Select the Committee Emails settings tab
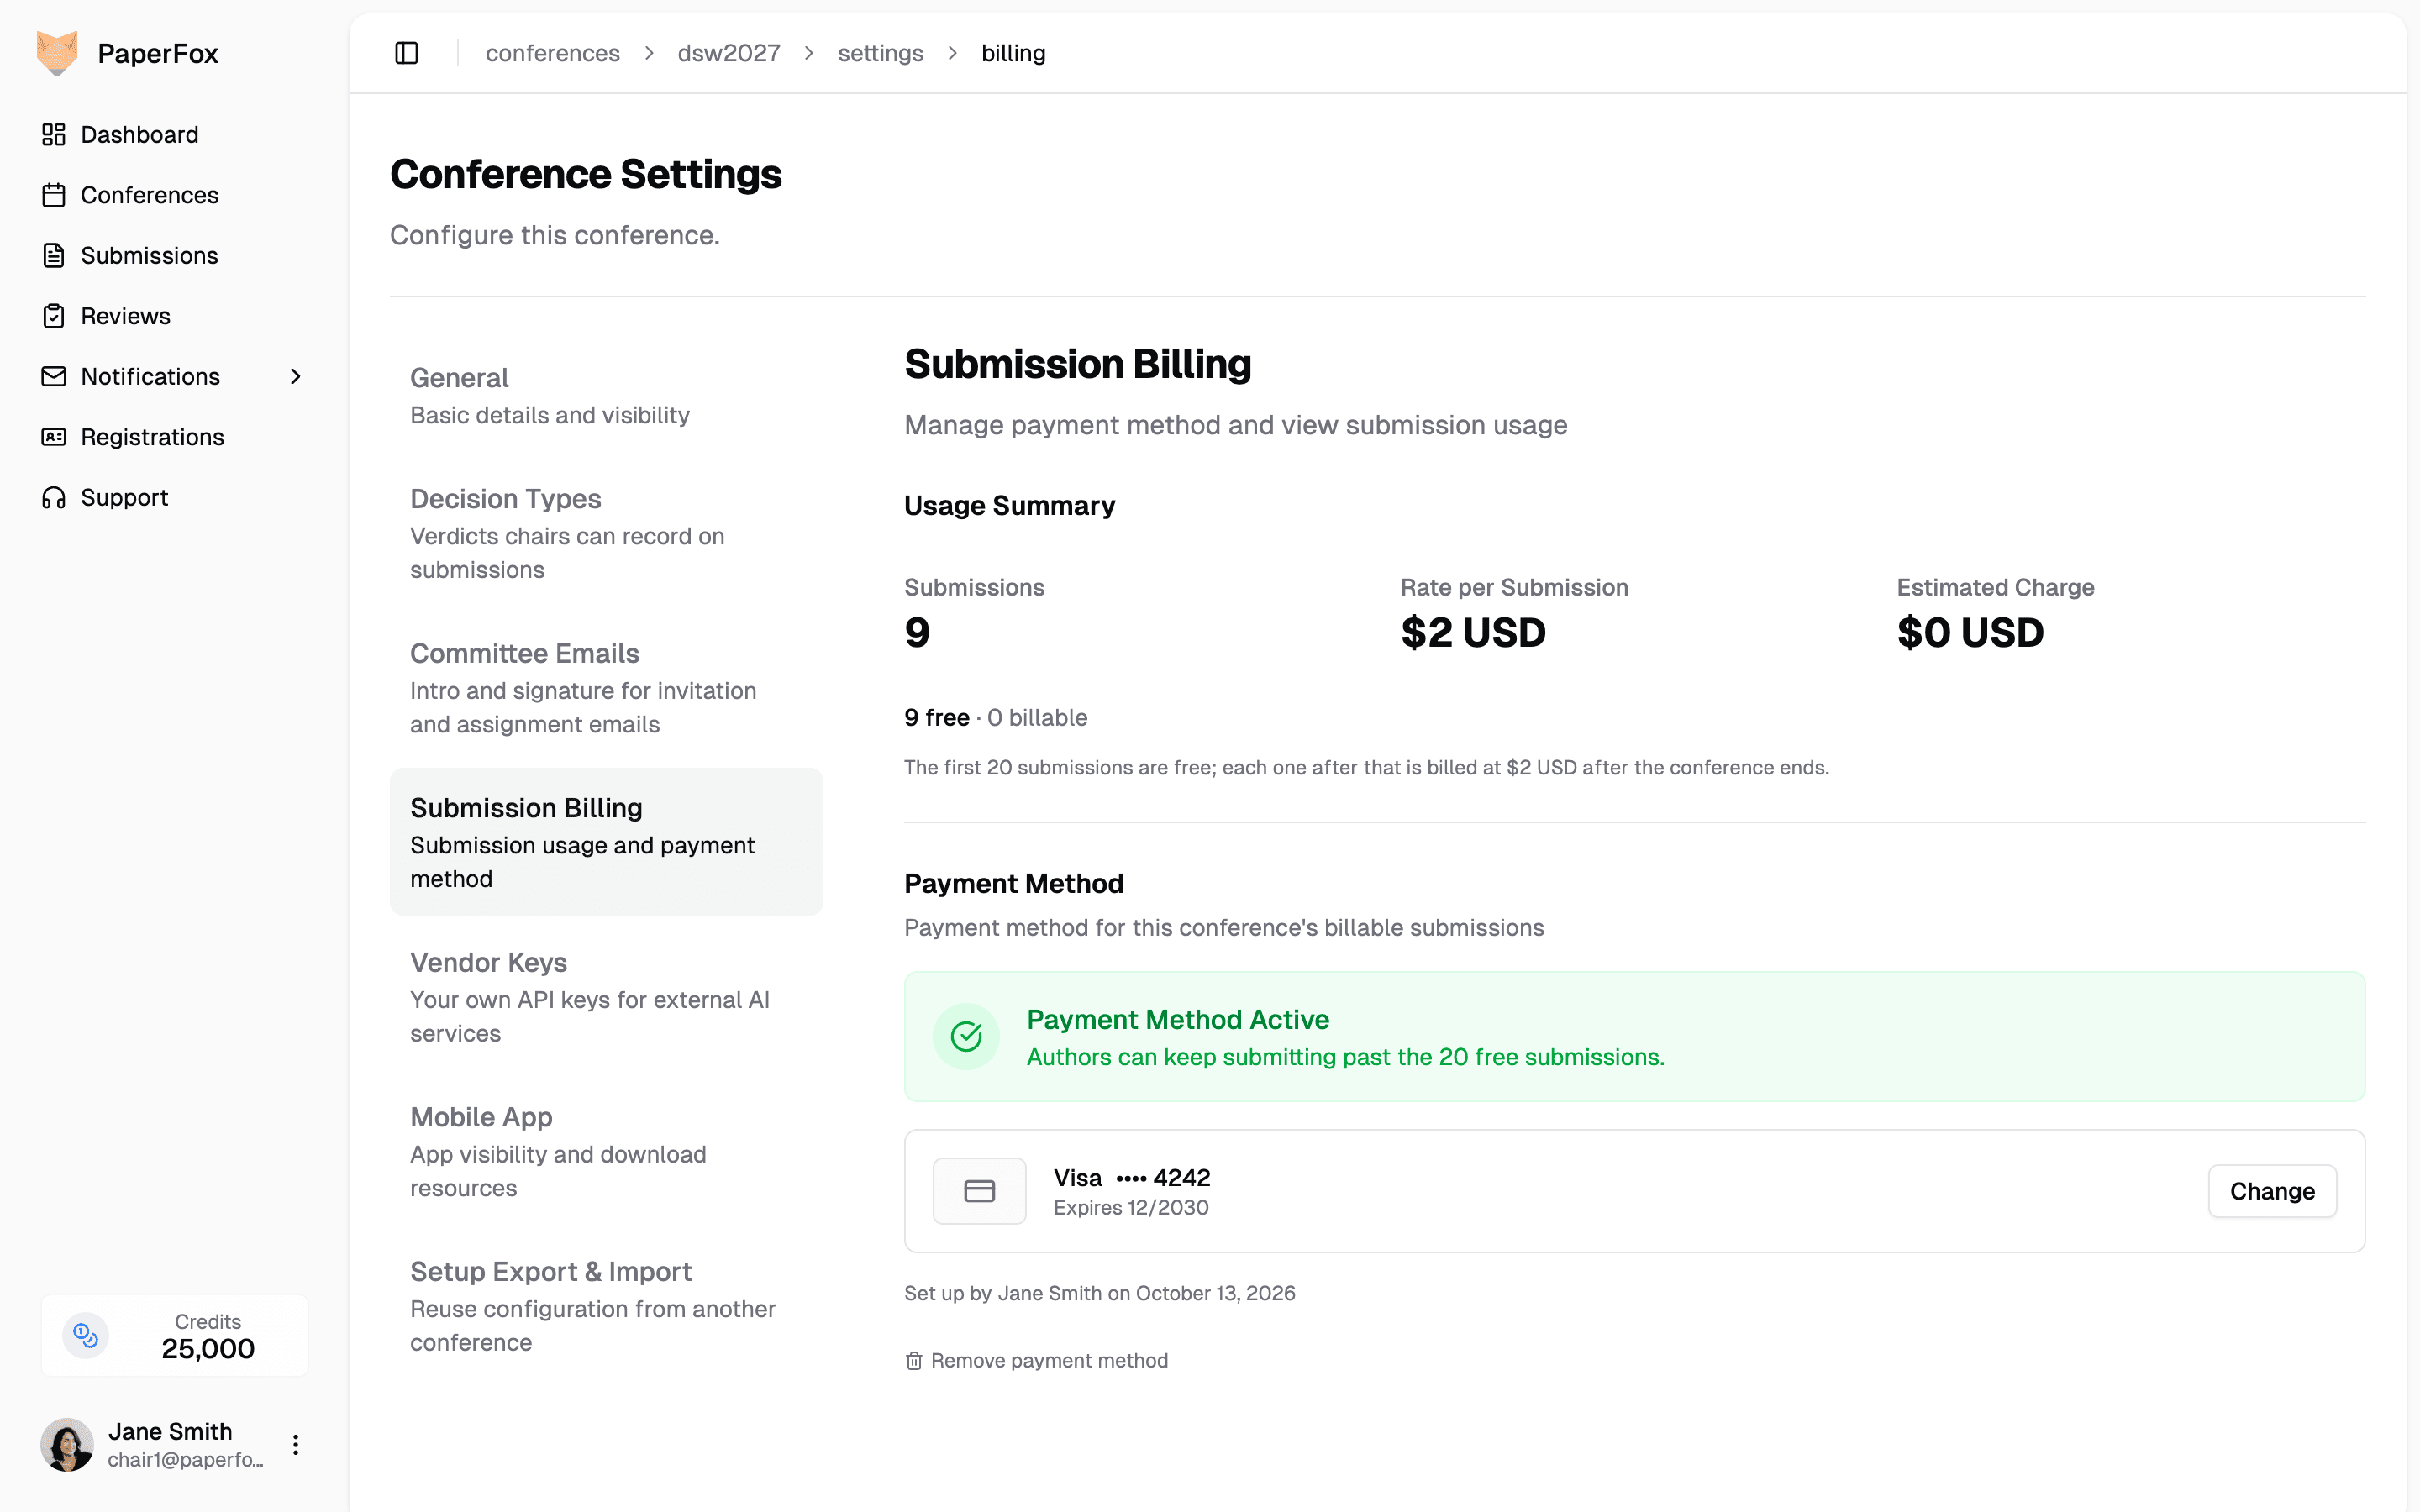The height and width of the screenshot is (1512, 2420). 606,688
